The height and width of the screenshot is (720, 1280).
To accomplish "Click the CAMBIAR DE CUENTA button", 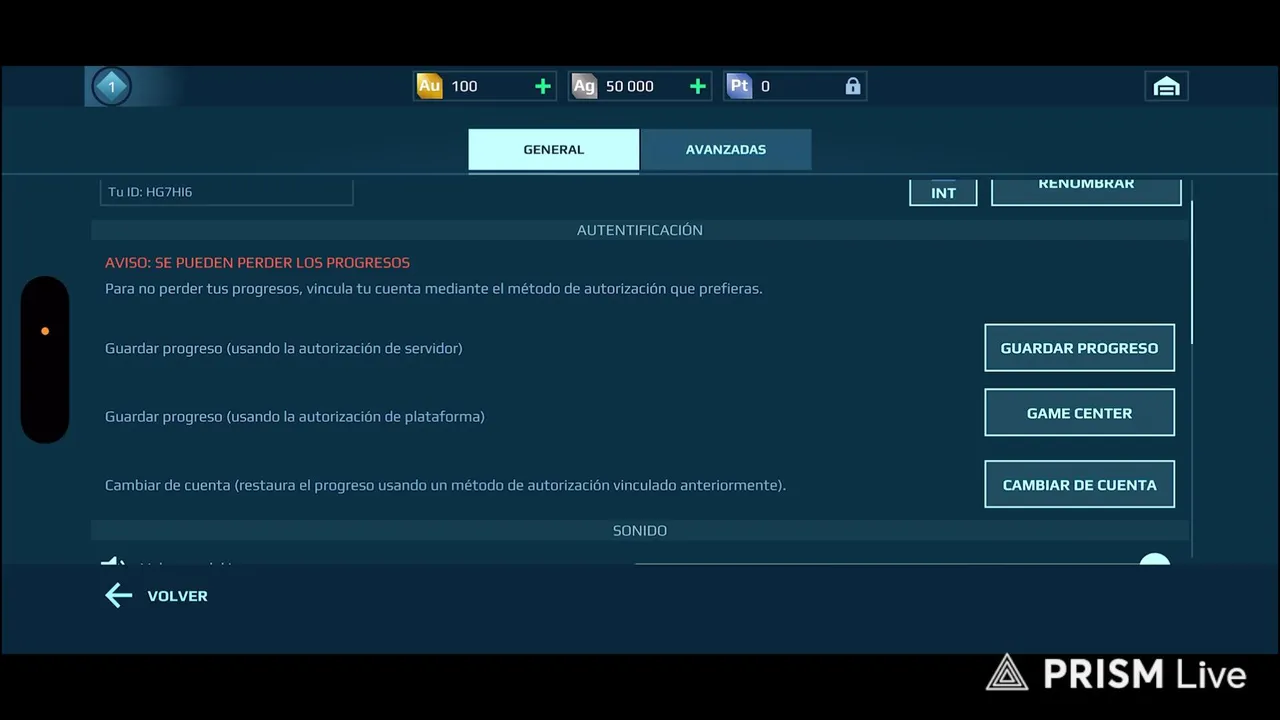I will (1080, 485).
